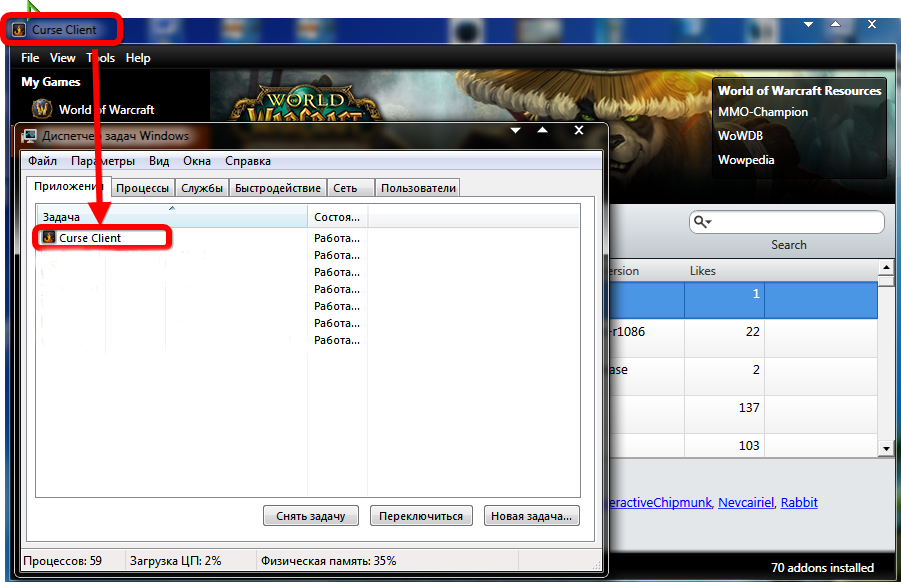Sort addons by the Likes column header
901x582 pixels.
(702, 271)
